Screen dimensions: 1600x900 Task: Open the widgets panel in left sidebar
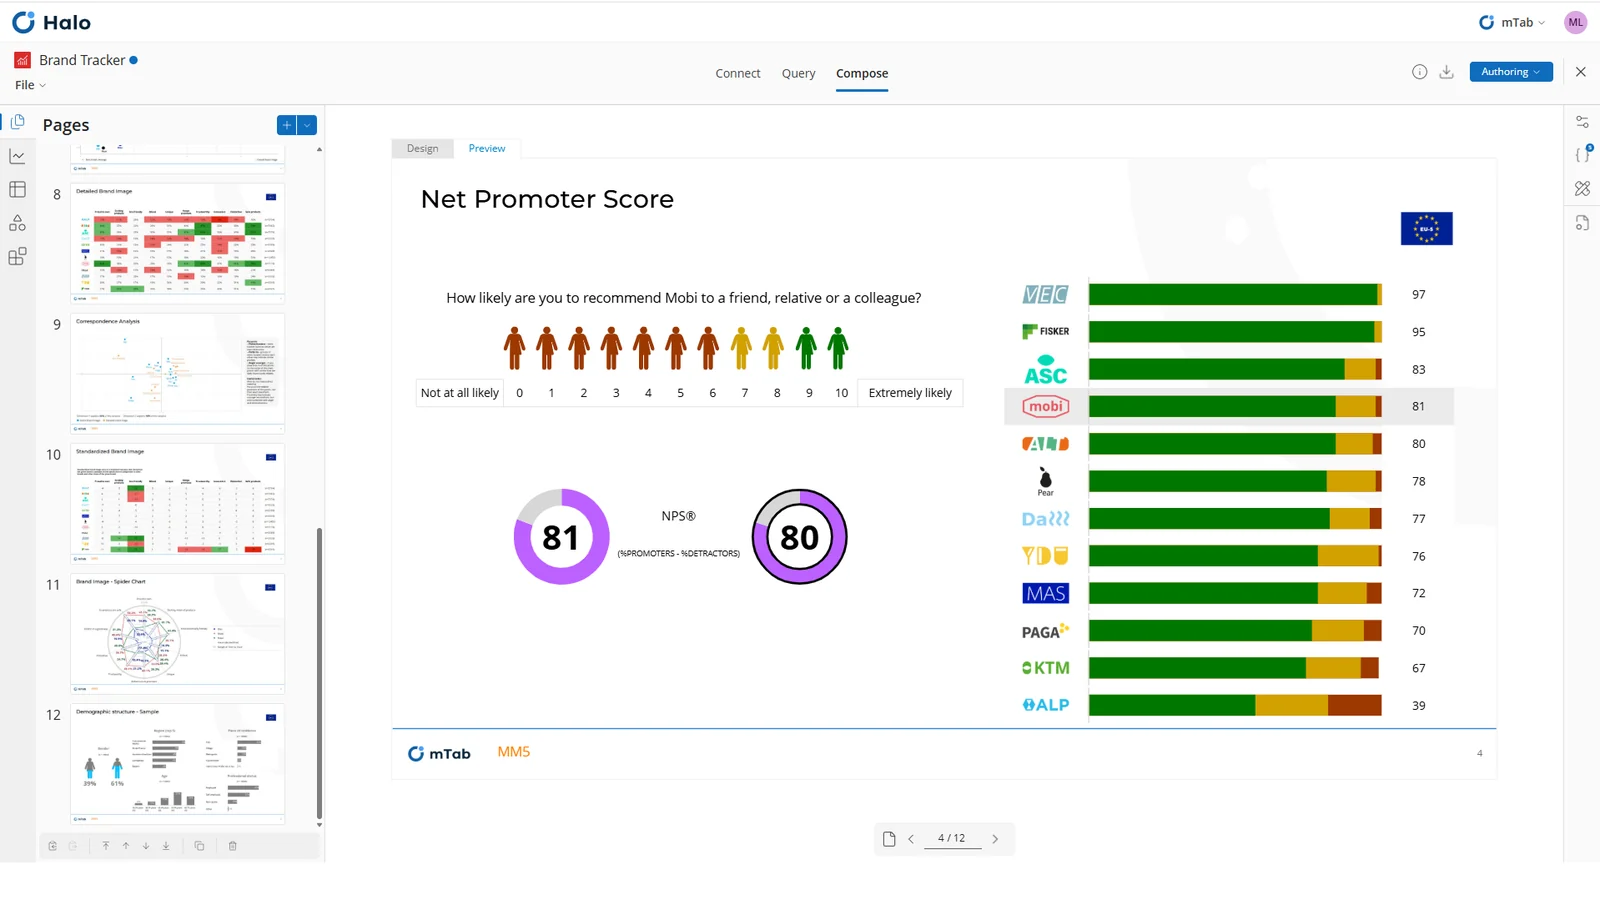coord(17,257)
